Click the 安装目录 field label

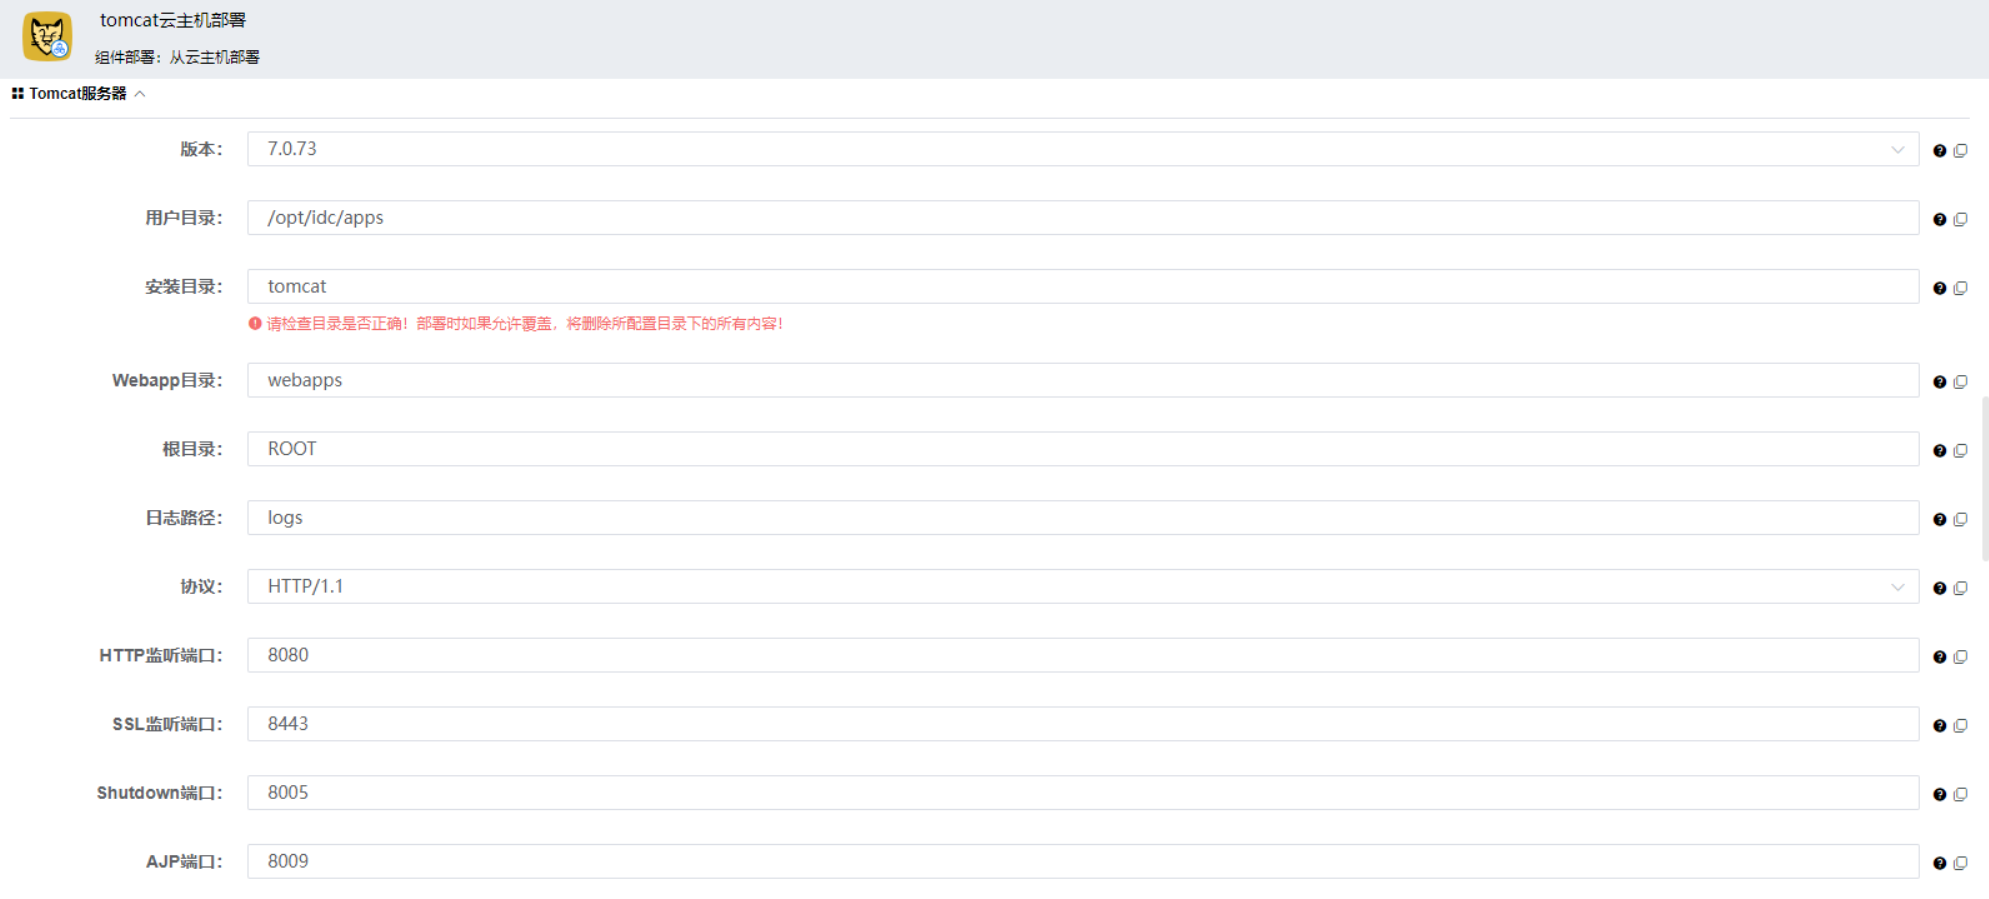pyautogui.click(x=184, y=287)
